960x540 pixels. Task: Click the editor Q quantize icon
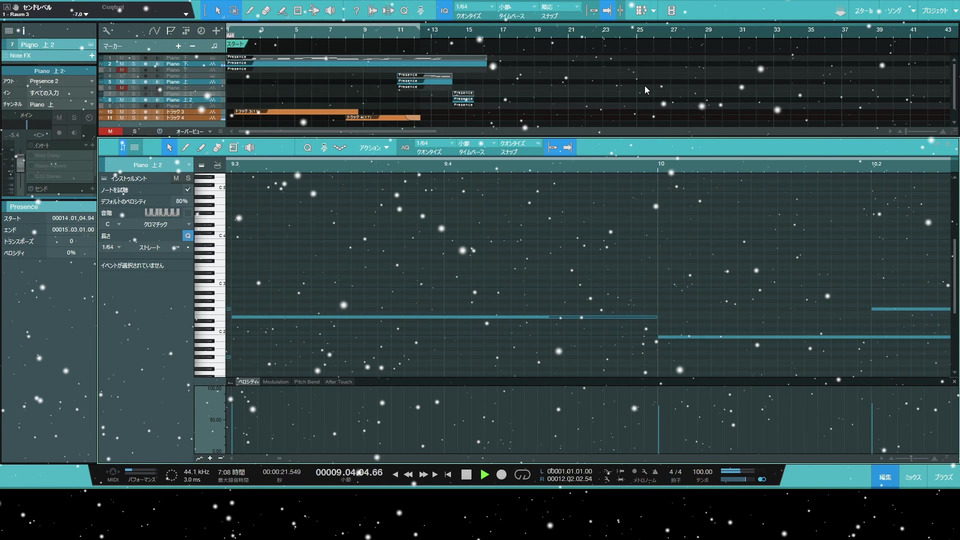click(x=307, y=148)
